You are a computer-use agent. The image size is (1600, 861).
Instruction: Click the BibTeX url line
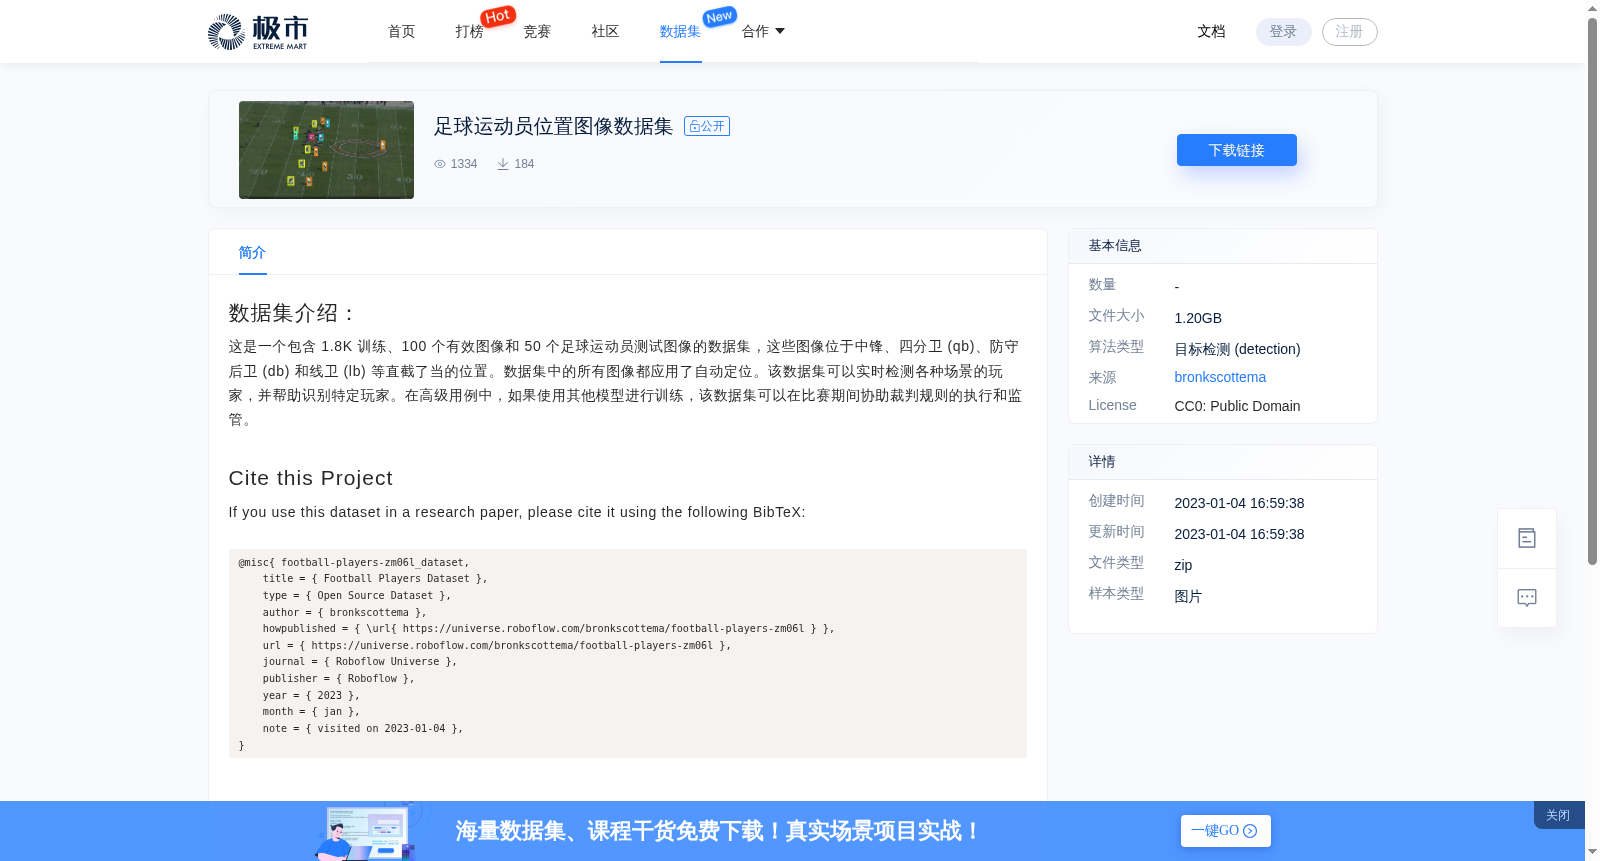click(497, 646)
